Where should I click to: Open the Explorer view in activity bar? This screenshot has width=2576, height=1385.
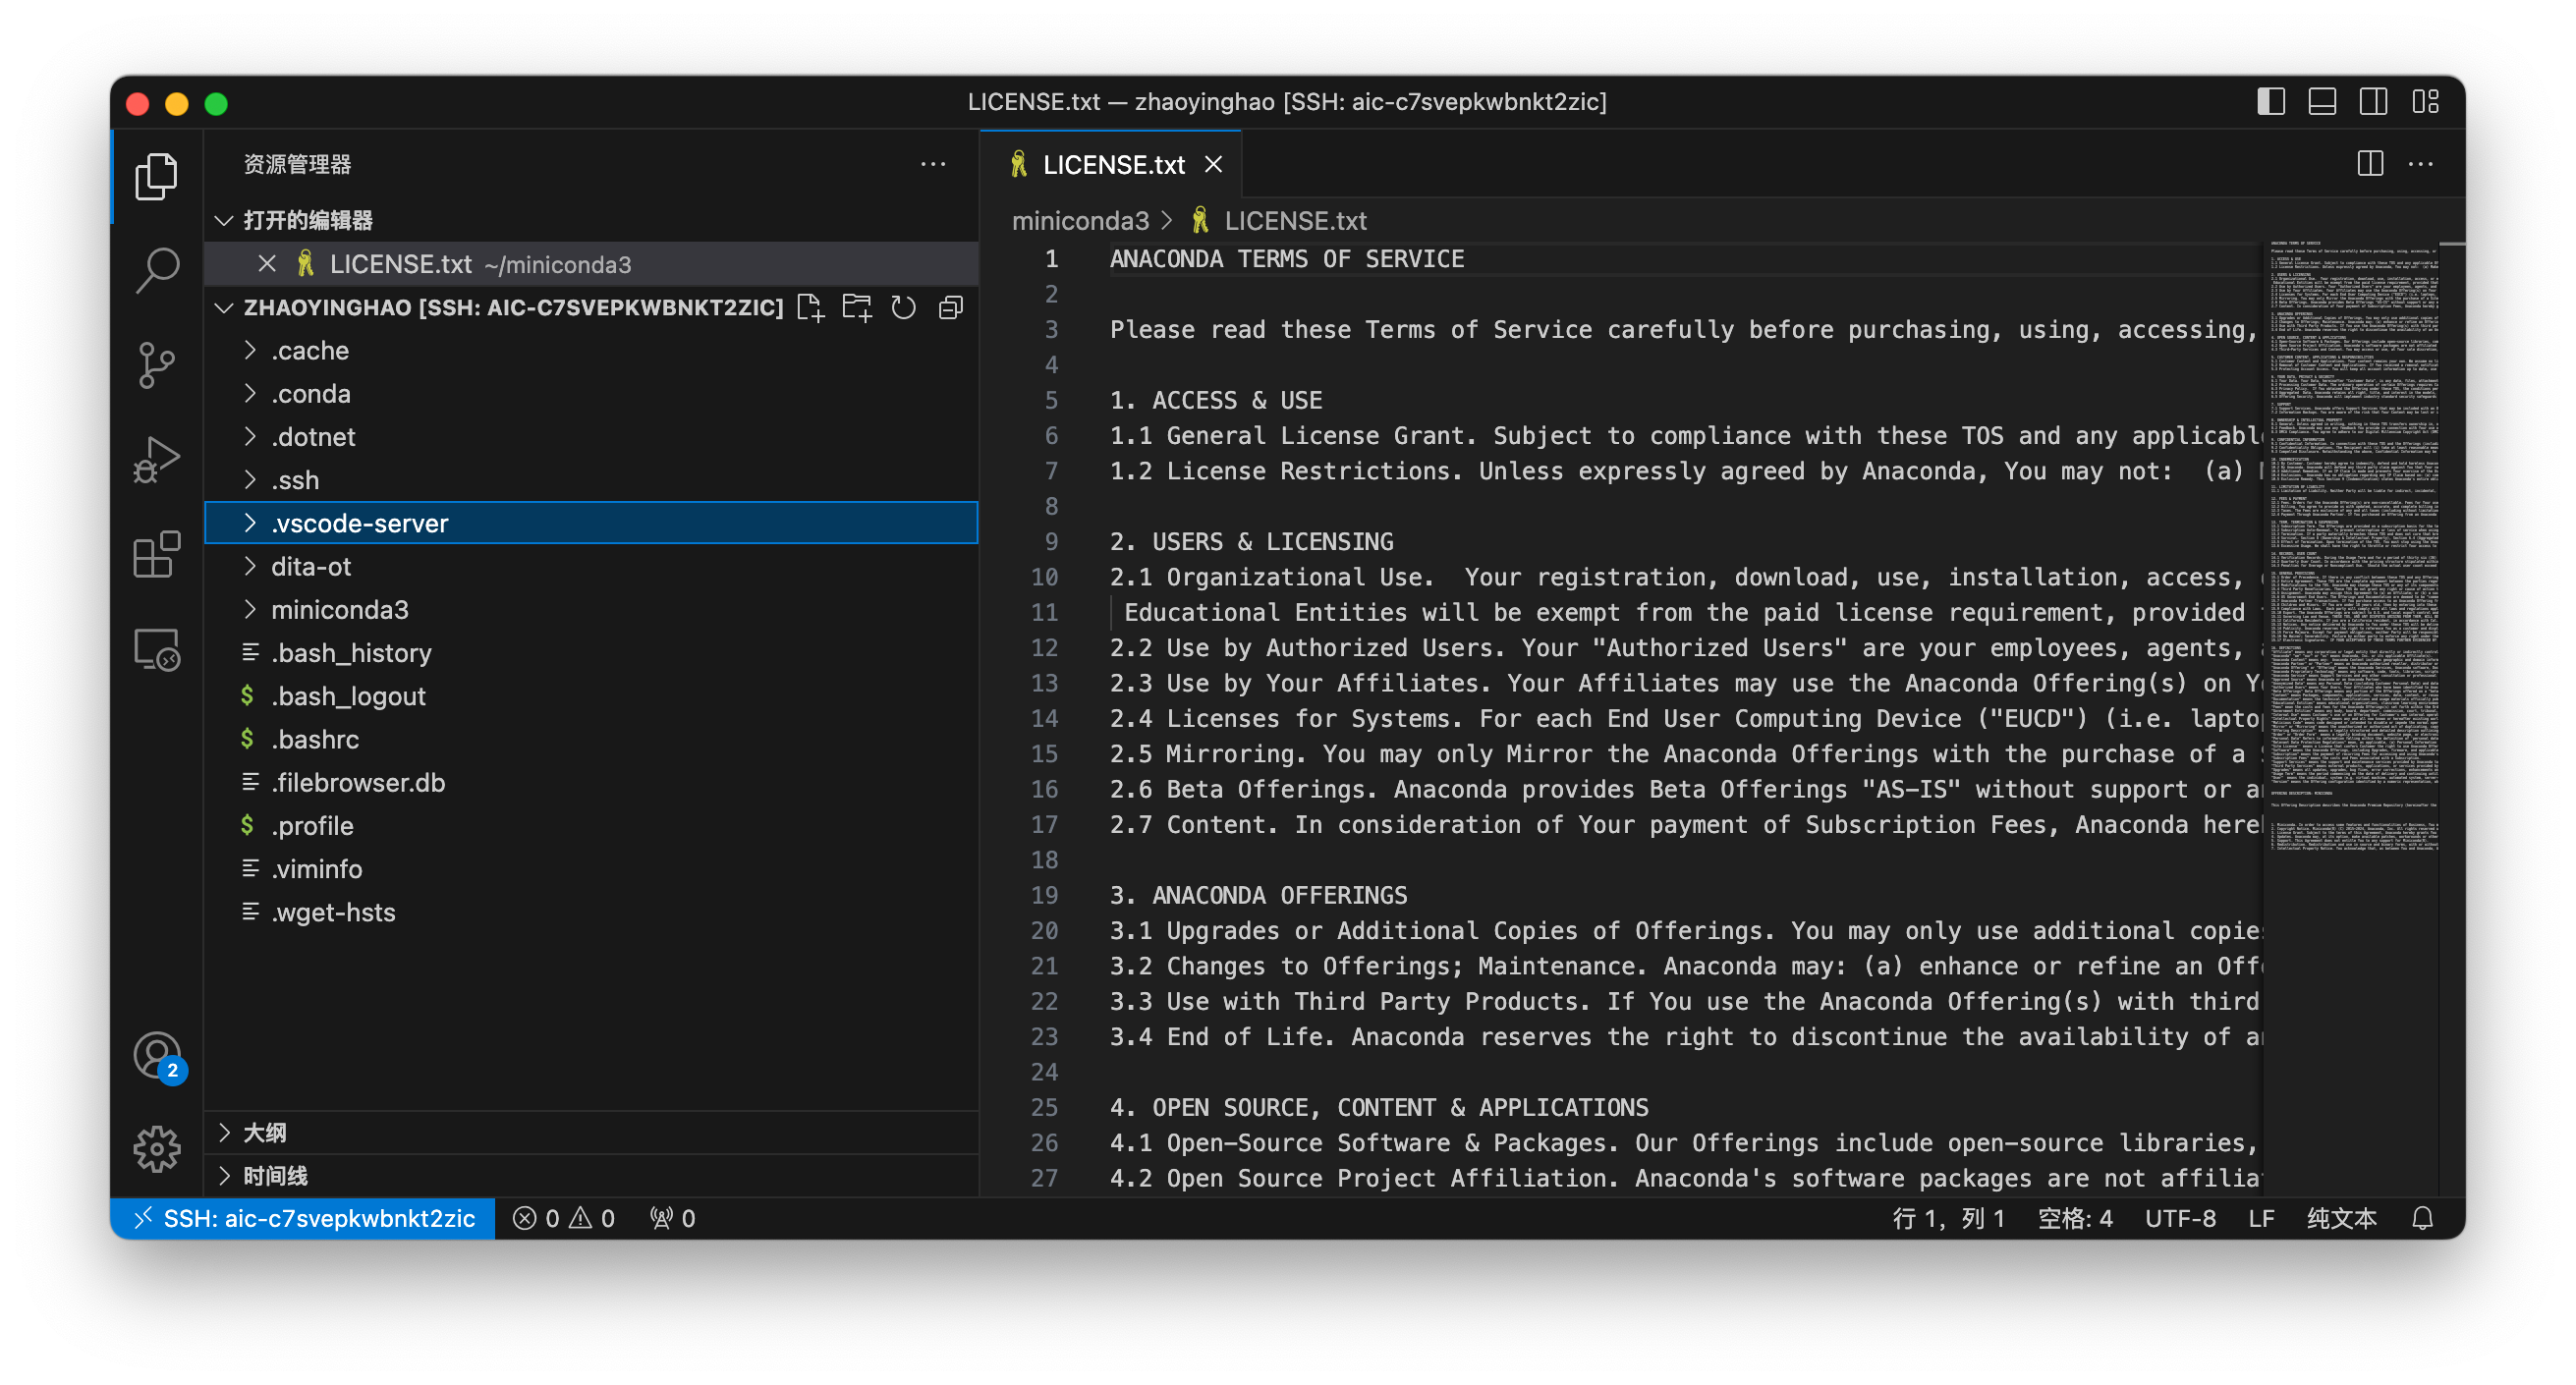click(156, 176)
